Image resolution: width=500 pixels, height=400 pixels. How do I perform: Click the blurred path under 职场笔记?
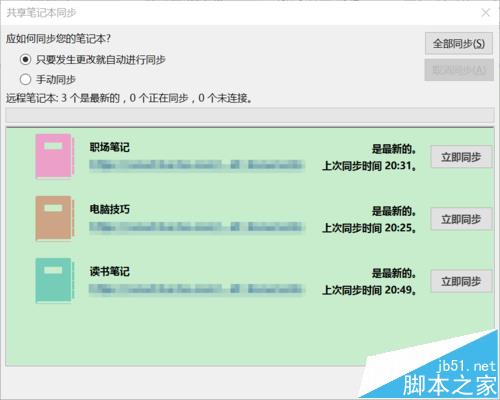point(197,165)
